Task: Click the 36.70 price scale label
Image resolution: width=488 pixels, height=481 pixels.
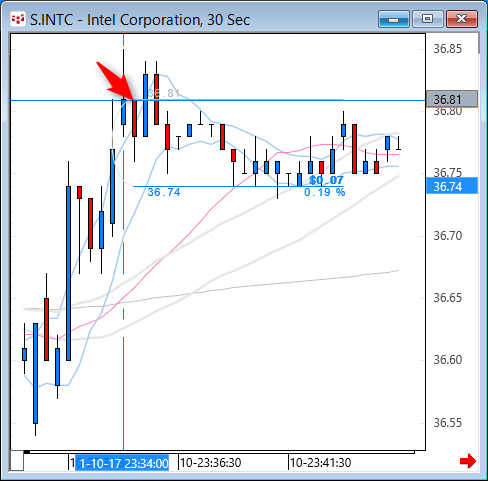Action: tap(448, 236)
